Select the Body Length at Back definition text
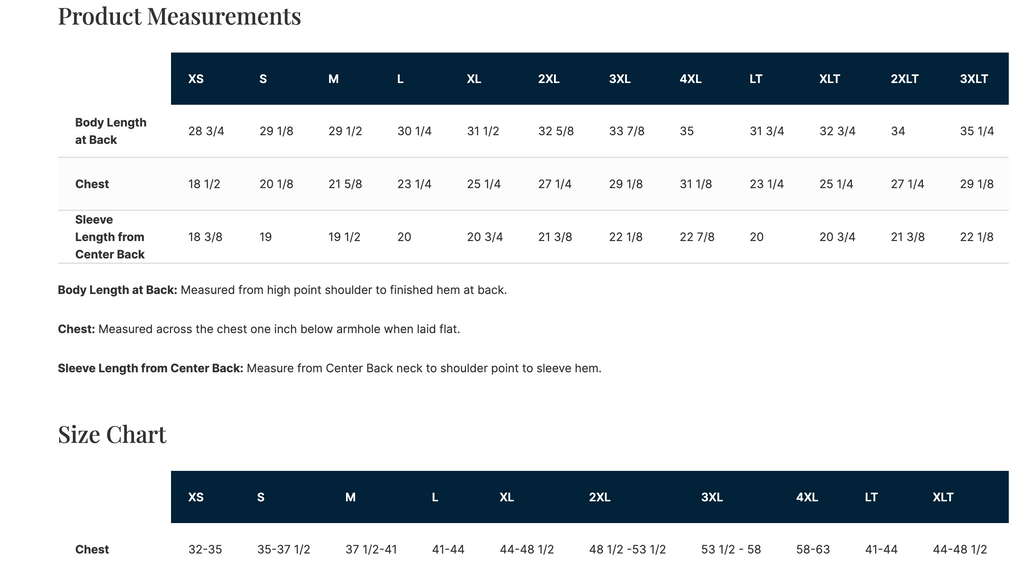 coord(282,290)
